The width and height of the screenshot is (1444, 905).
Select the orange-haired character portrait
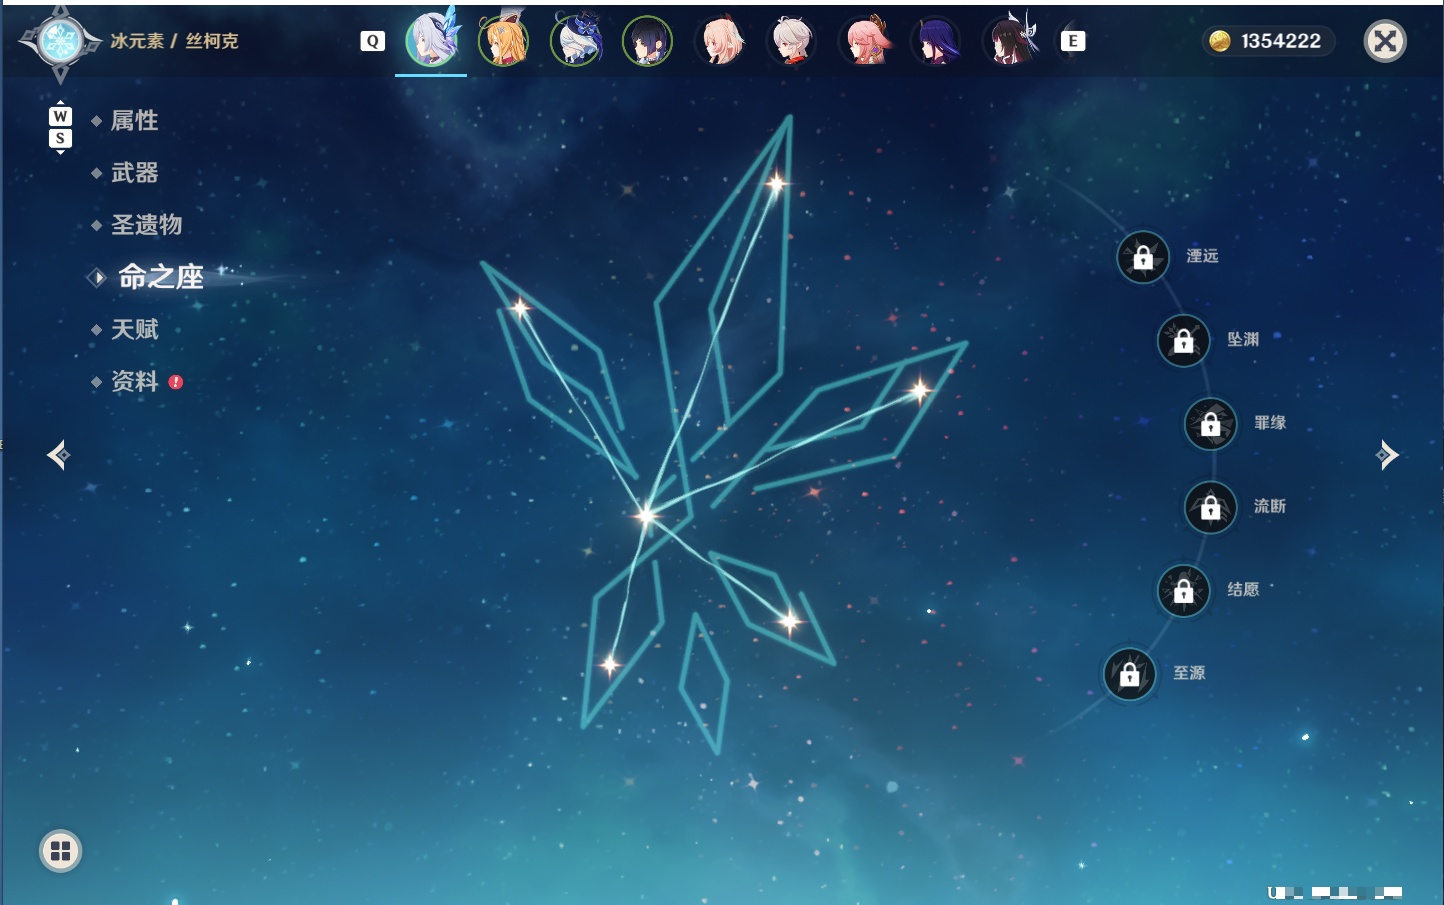tap(503, 41)
